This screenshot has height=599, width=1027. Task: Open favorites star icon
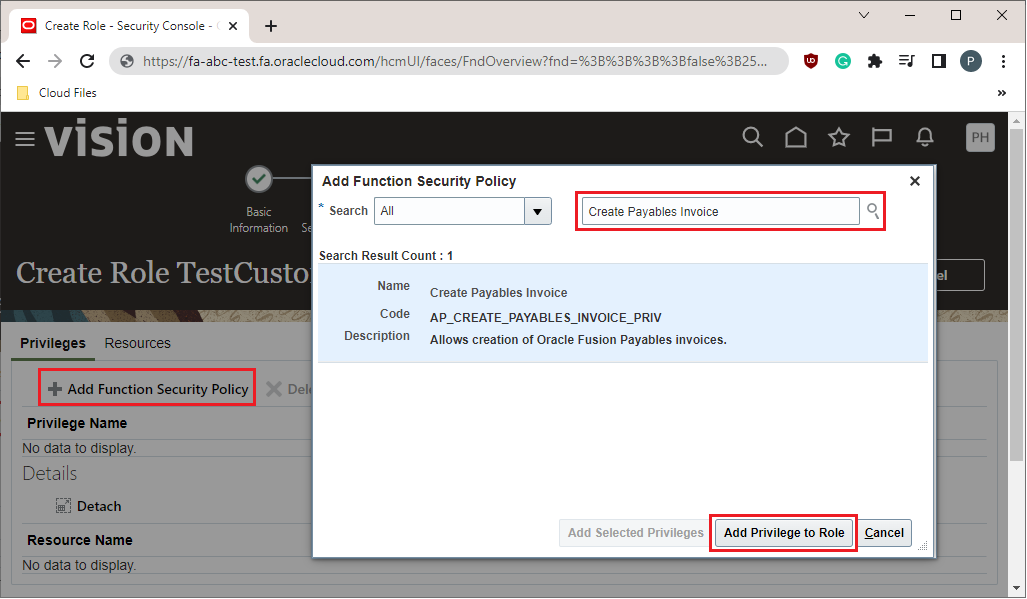coord(838,137)
